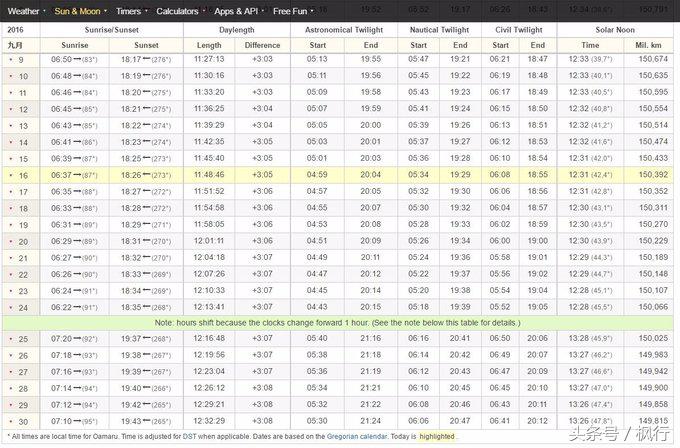Click the sunrise direction arrow for day 16

pos(77,175)
